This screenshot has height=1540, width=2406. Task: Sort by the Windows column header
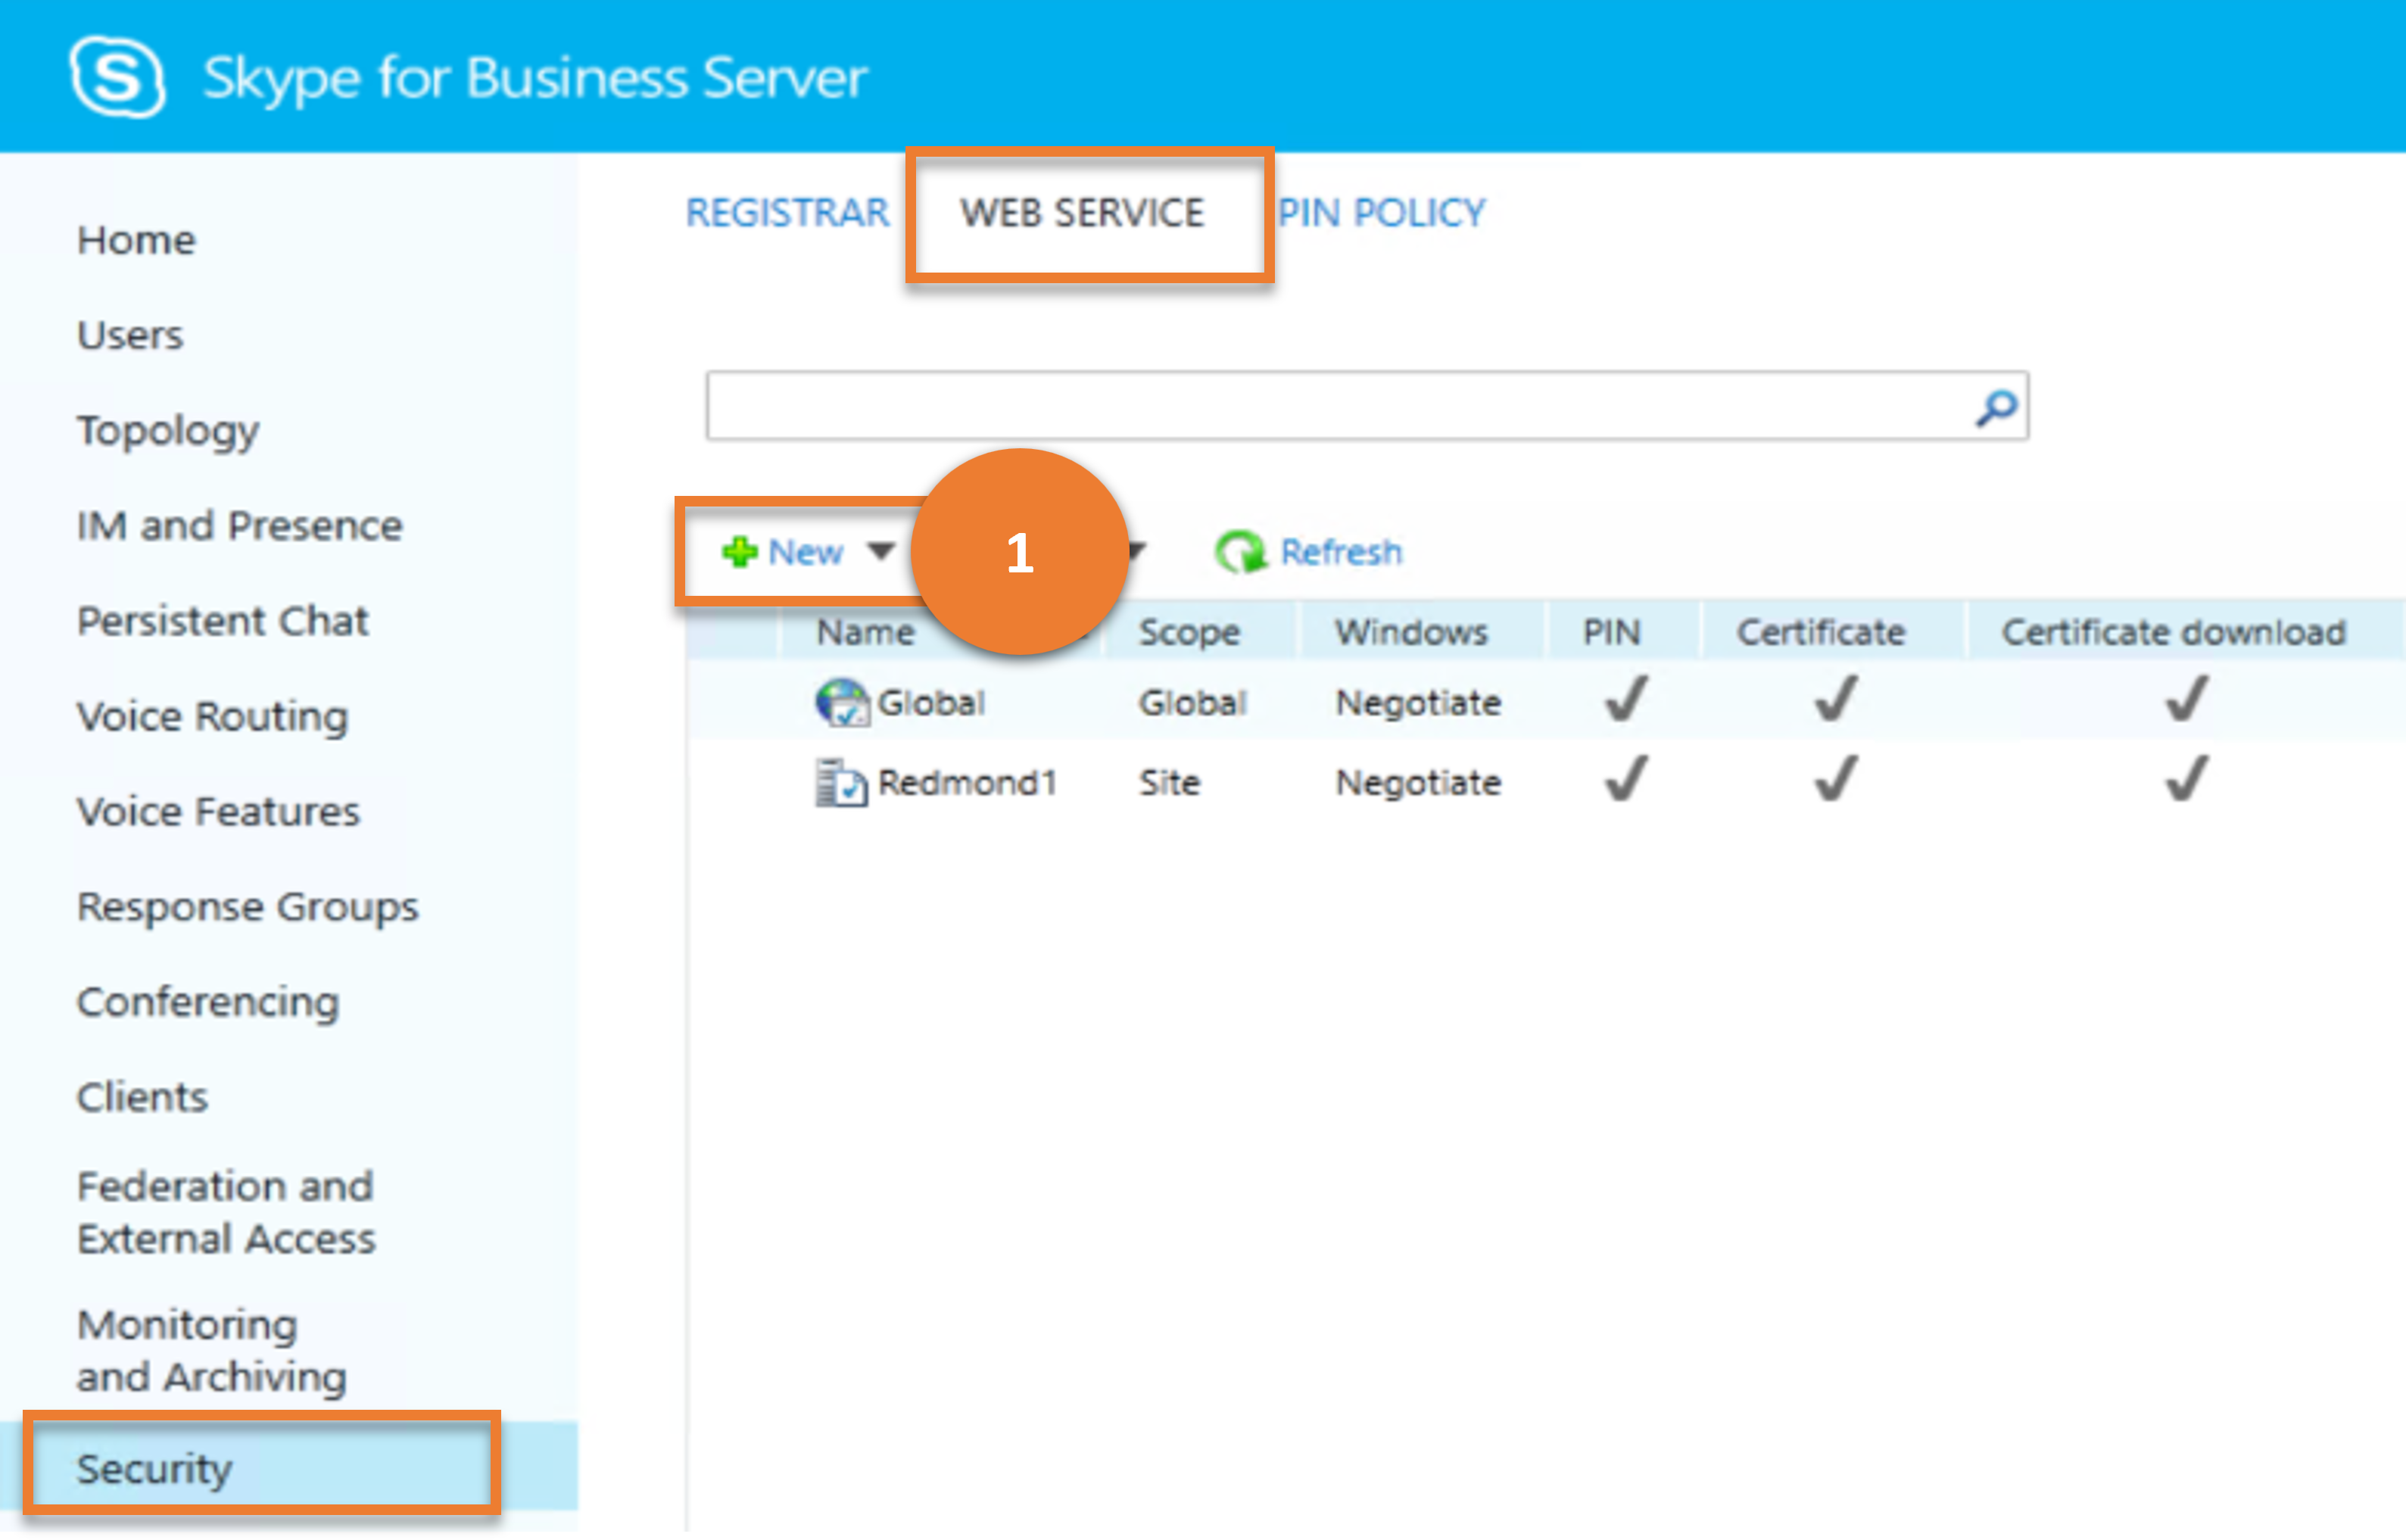[x=1411, y=632]
